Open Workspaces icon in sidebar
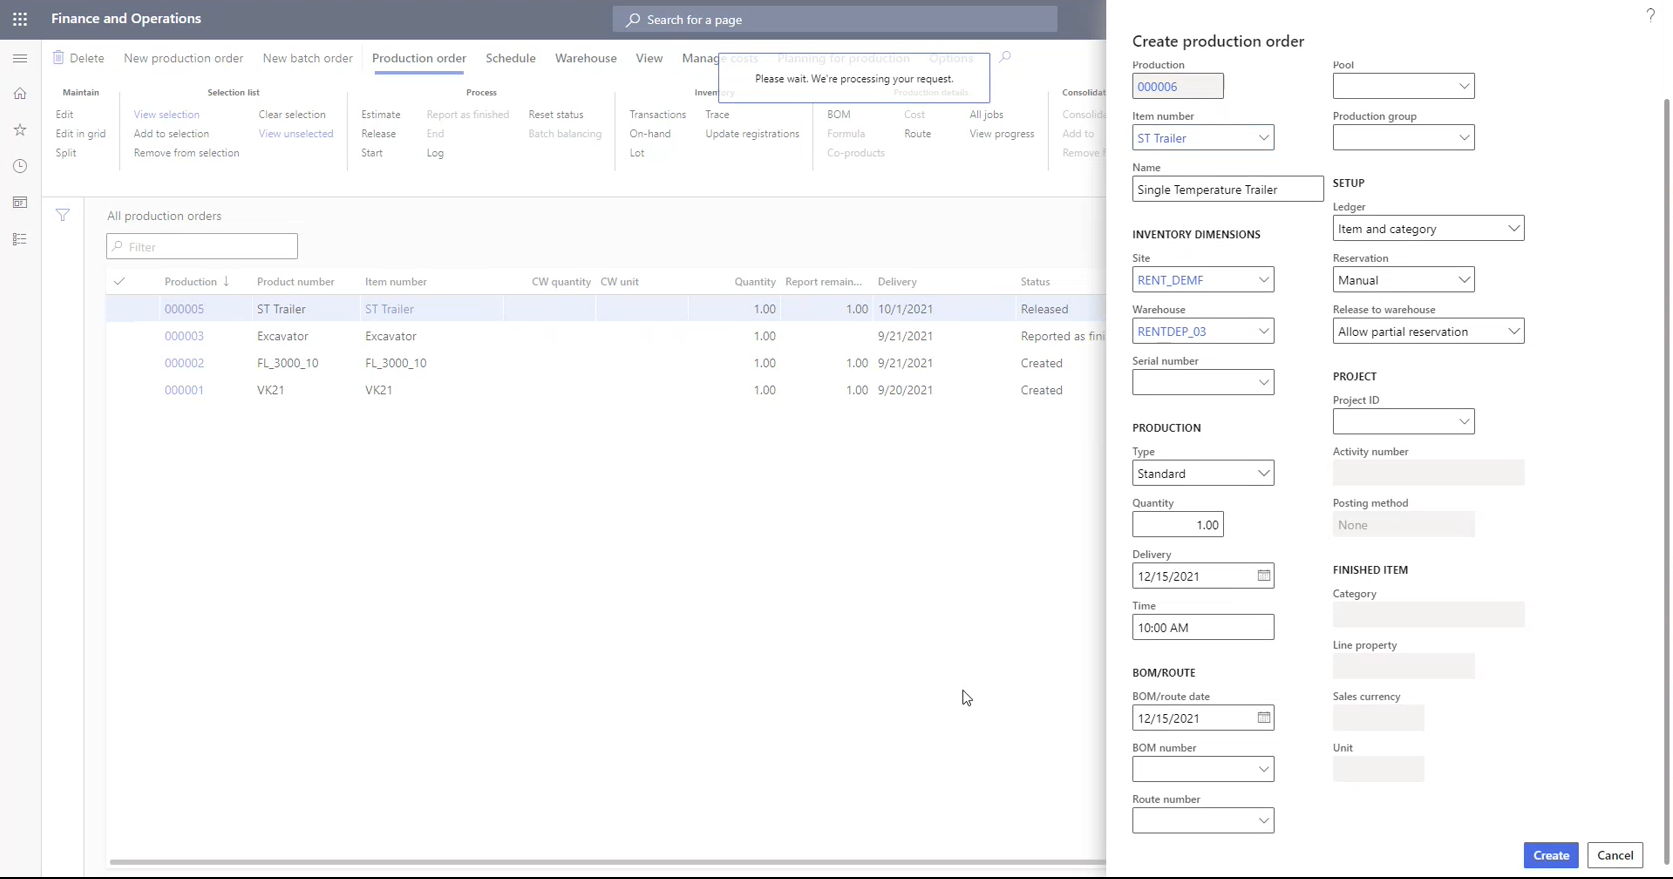Screen dimensions: 1673x879 20,203
